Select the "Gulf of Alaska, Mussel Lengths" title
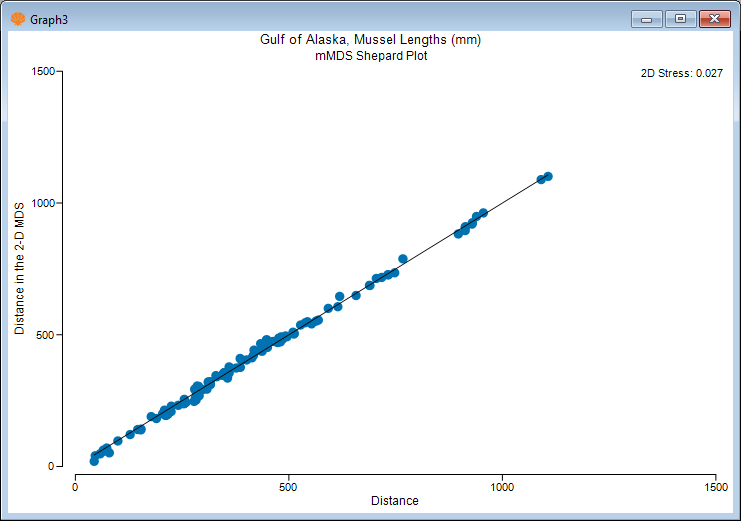The height and width of the screenshot is (521, 741). point(370,40)
